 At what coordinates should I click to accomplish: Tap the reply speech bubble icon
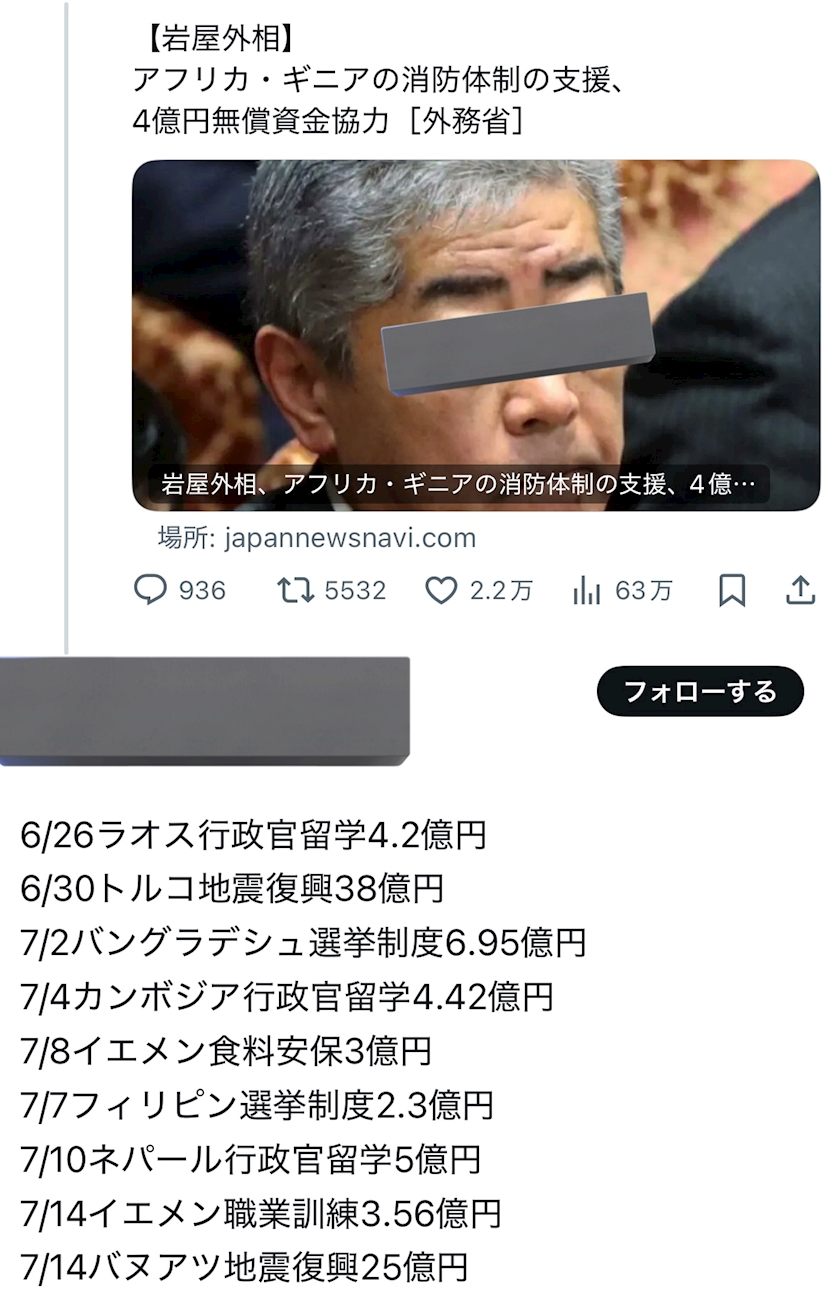(x=150, y=591)
